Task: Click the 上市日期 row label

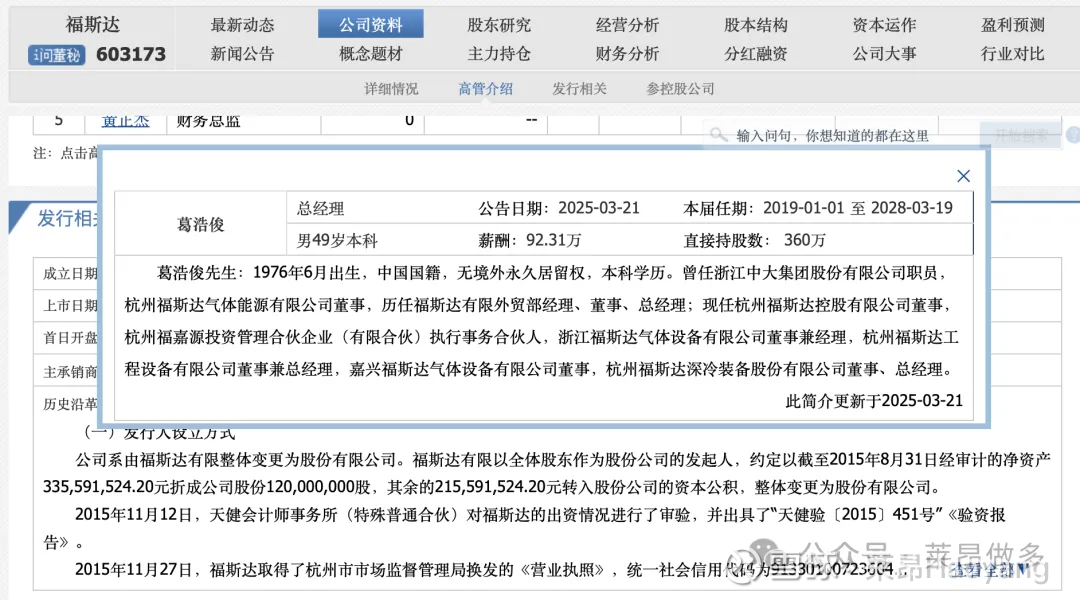Action: tap(70, 305)
